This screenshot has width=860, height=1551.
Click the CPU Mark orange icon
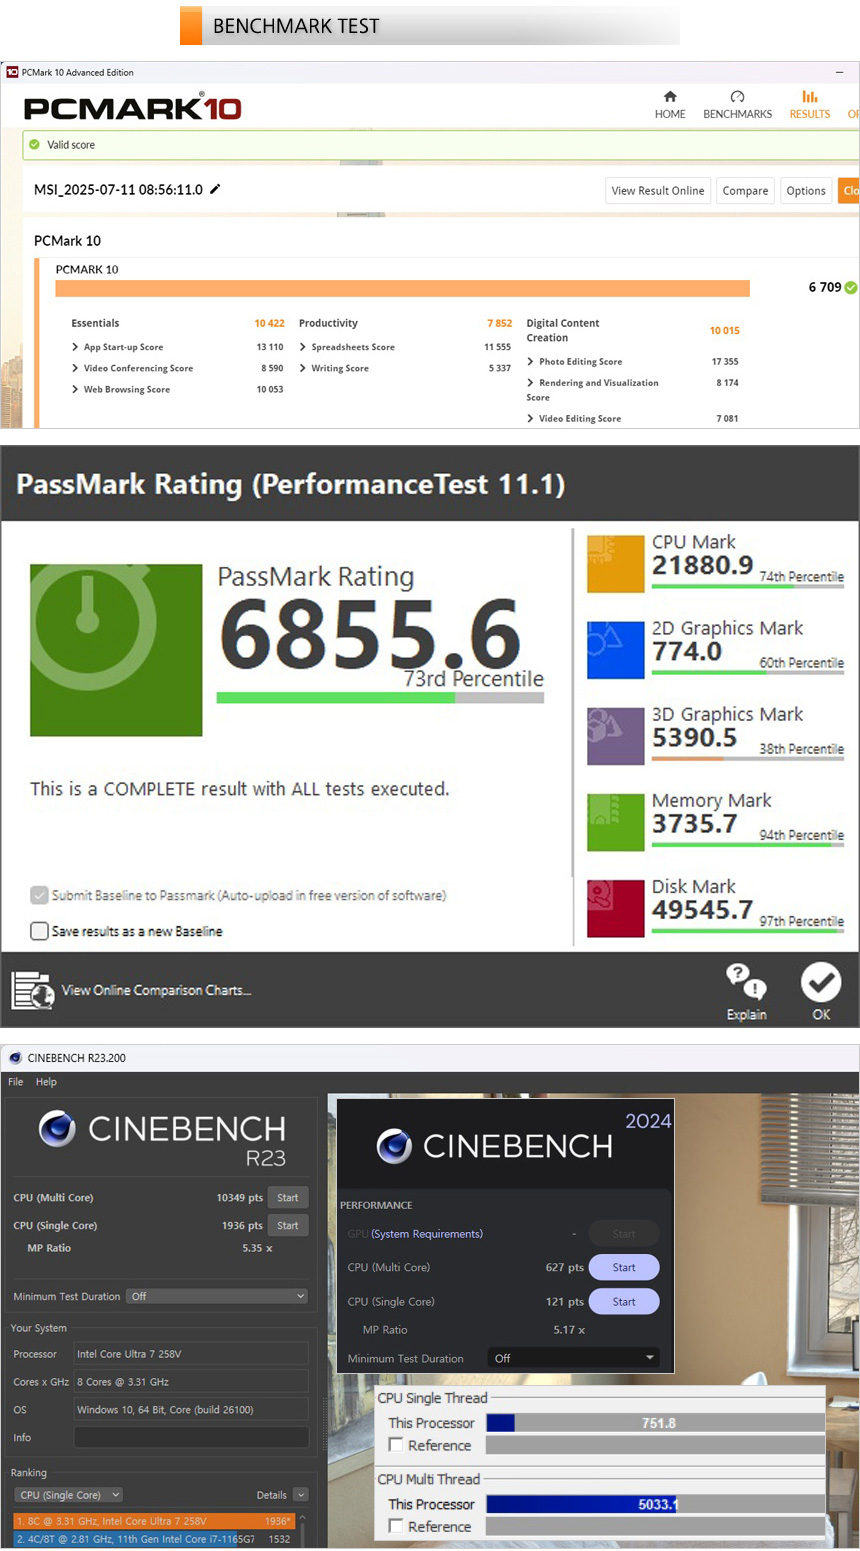tap(615, 564)
